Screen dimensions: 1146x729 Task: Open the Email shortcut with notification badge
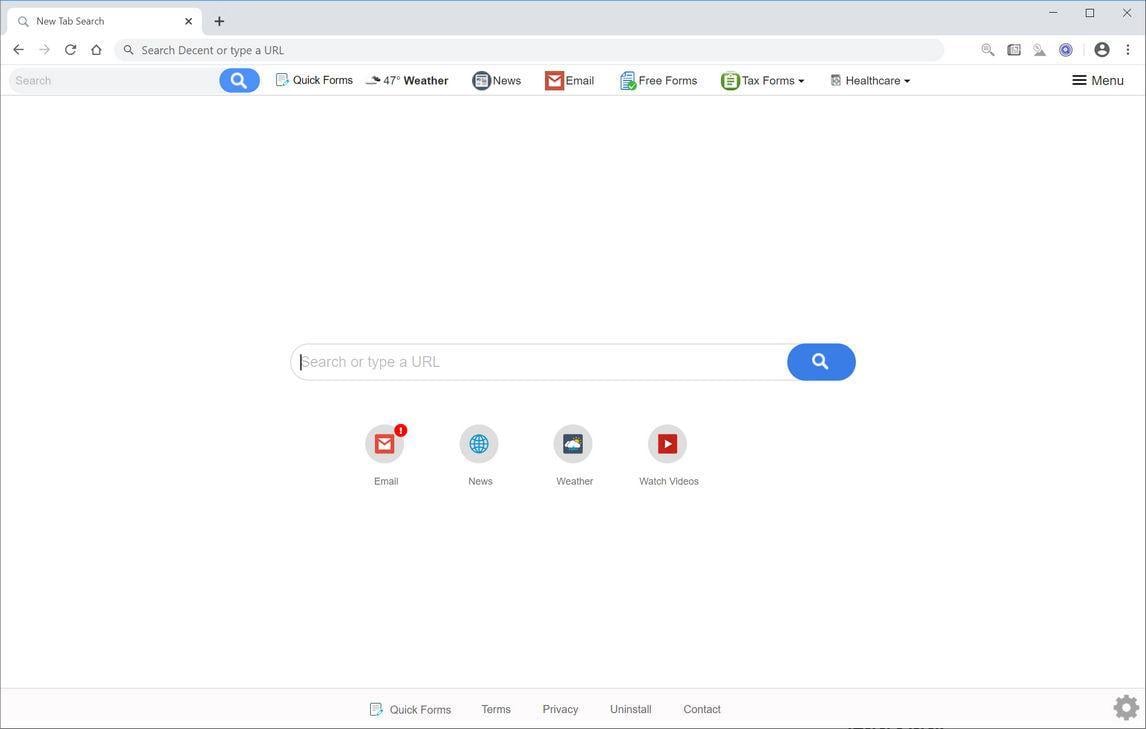pyautogui.click(x=385, y=443)
